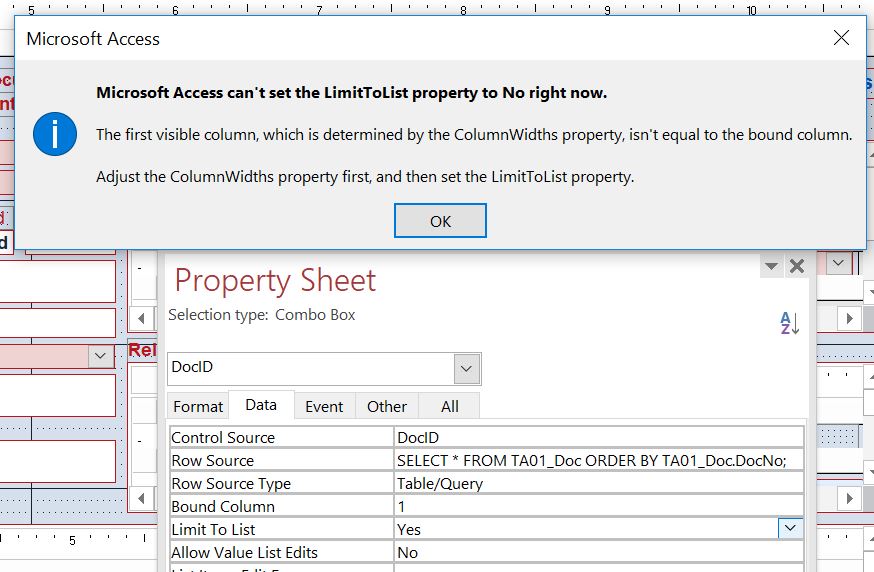Open the pink combo box dropdown in form
Image resolution: width=874 pixels, height=572 pixels.
[x=100, y=356]
